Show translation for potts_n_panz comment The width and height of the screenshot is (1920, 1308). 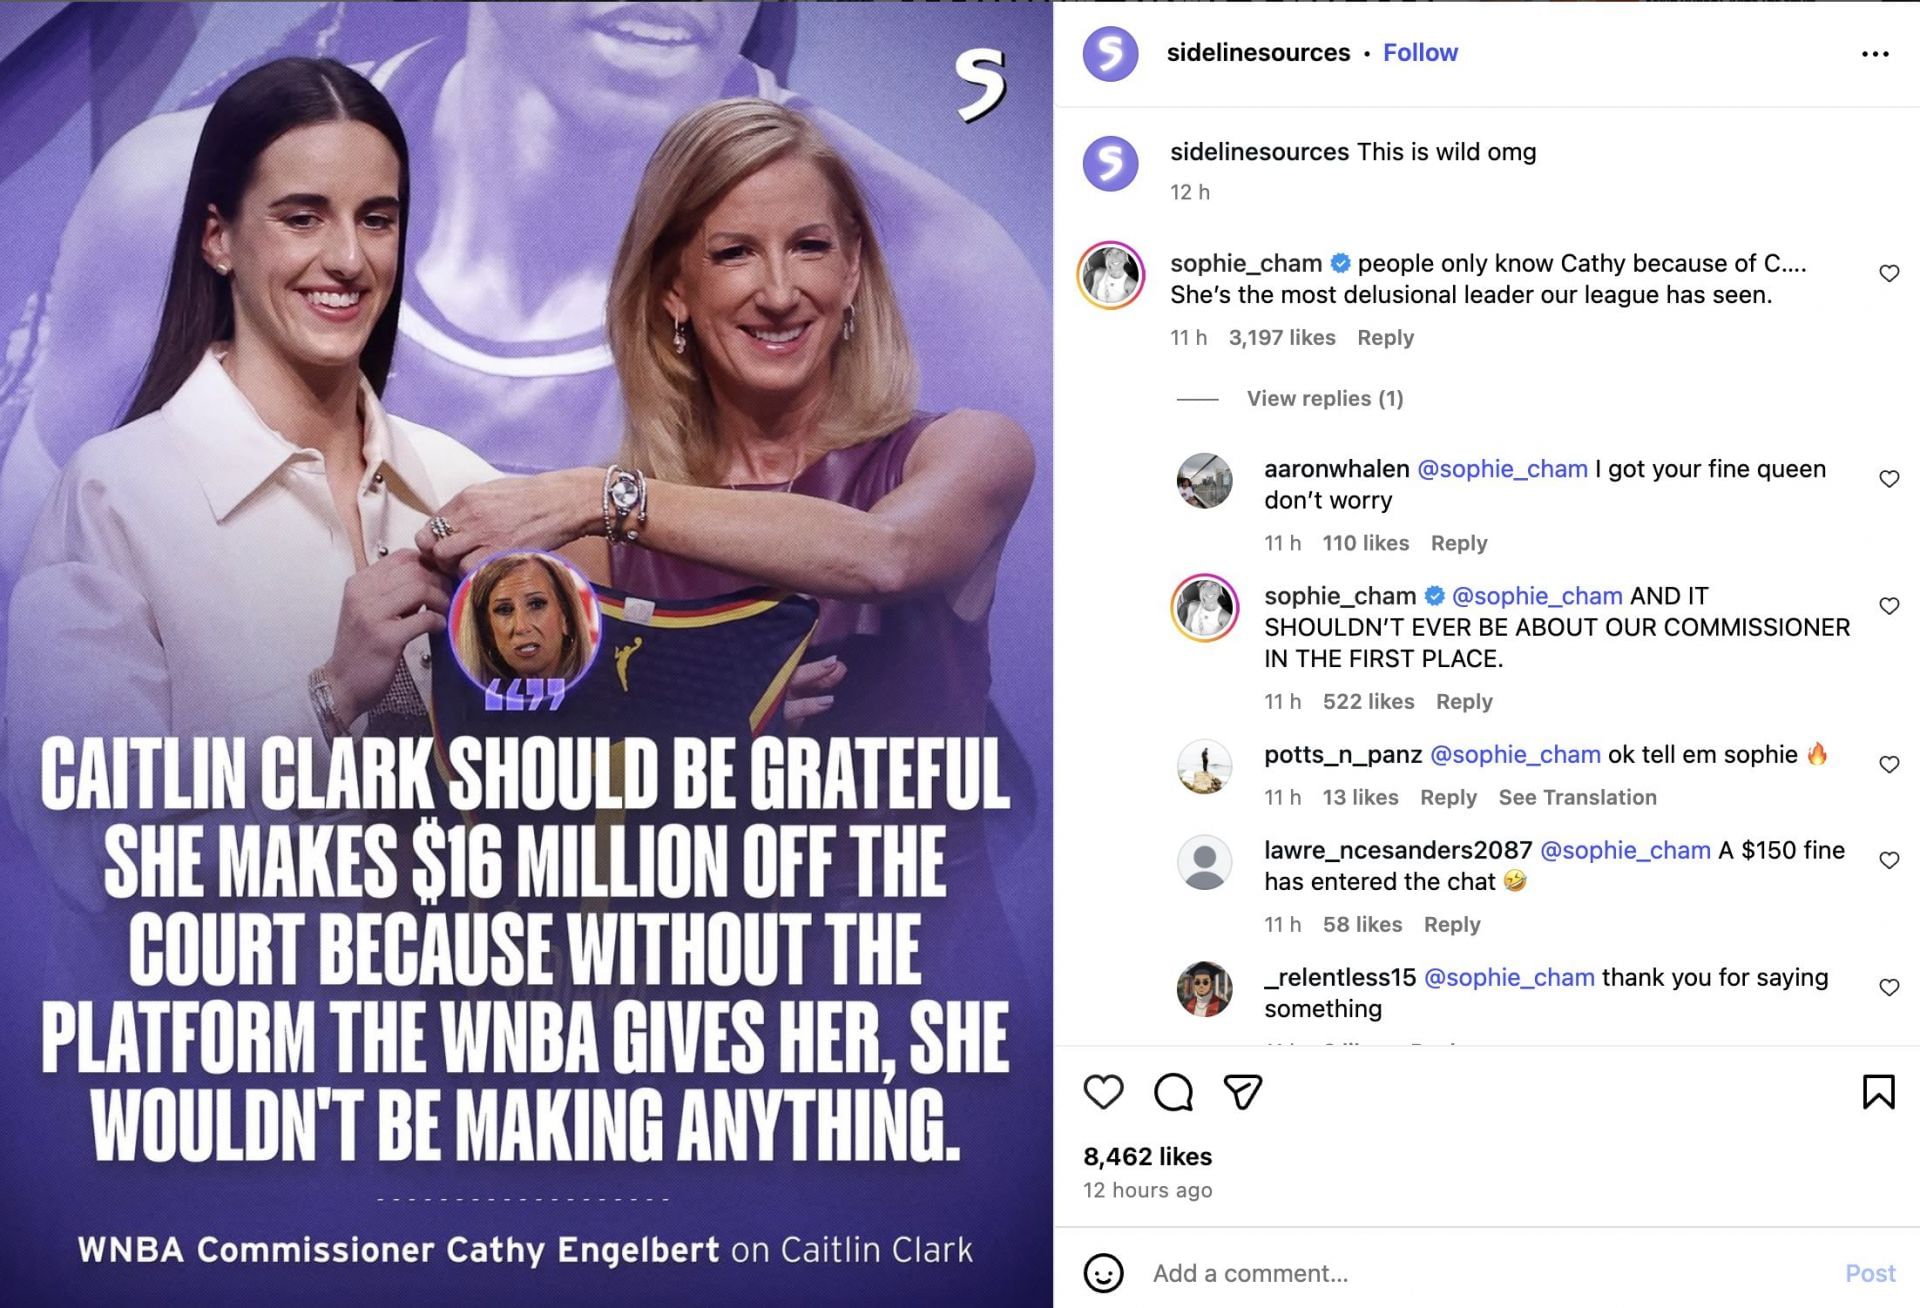(1577, 797)
